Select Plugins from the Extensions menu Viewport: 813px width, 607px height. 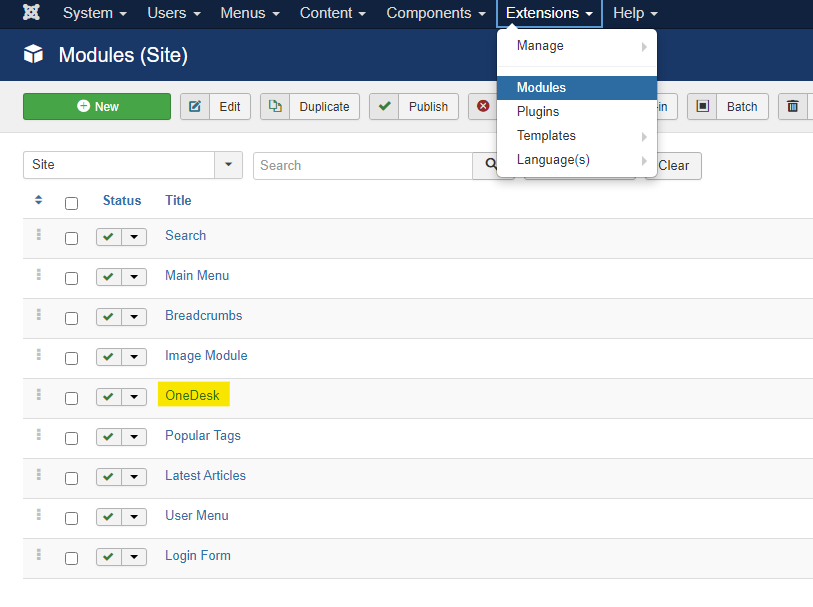(538, 112)
